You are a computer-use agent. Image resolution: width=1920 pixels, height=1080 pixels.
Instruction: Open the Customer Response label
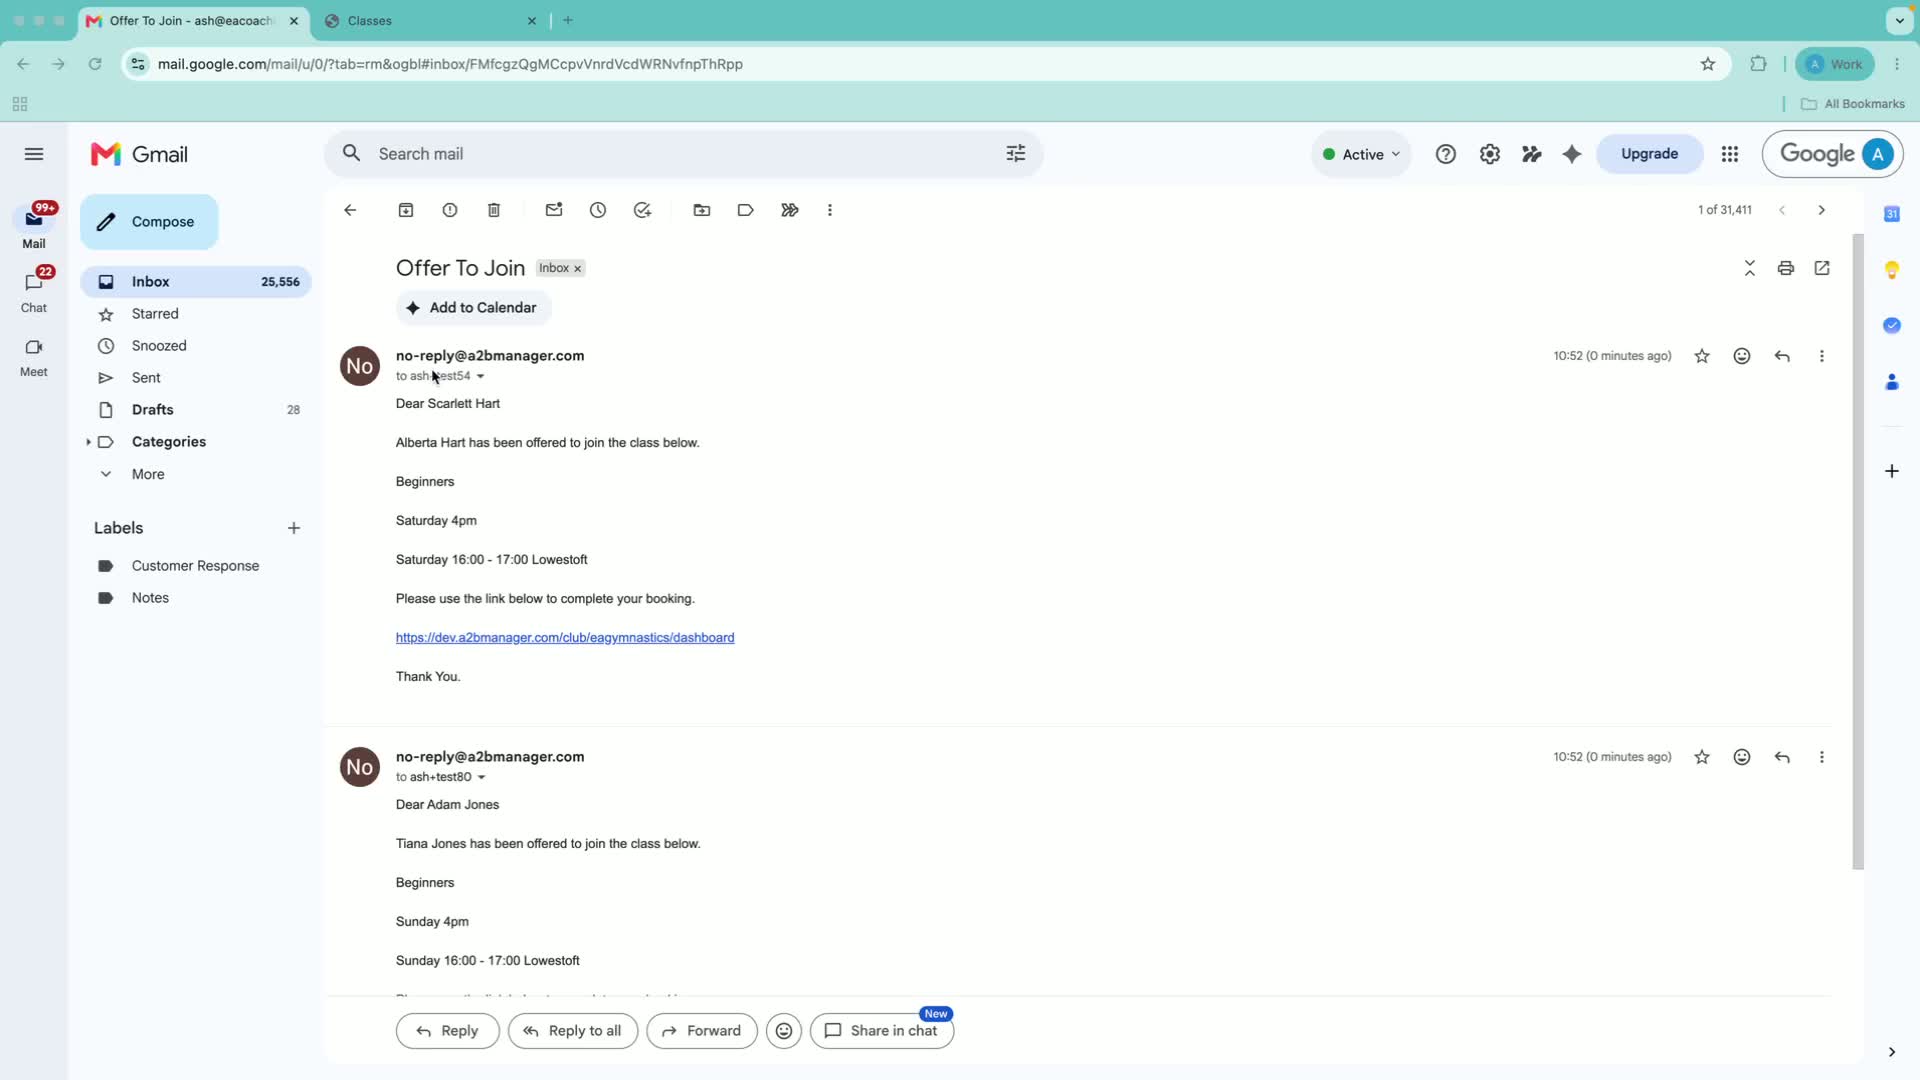(196, 566)
